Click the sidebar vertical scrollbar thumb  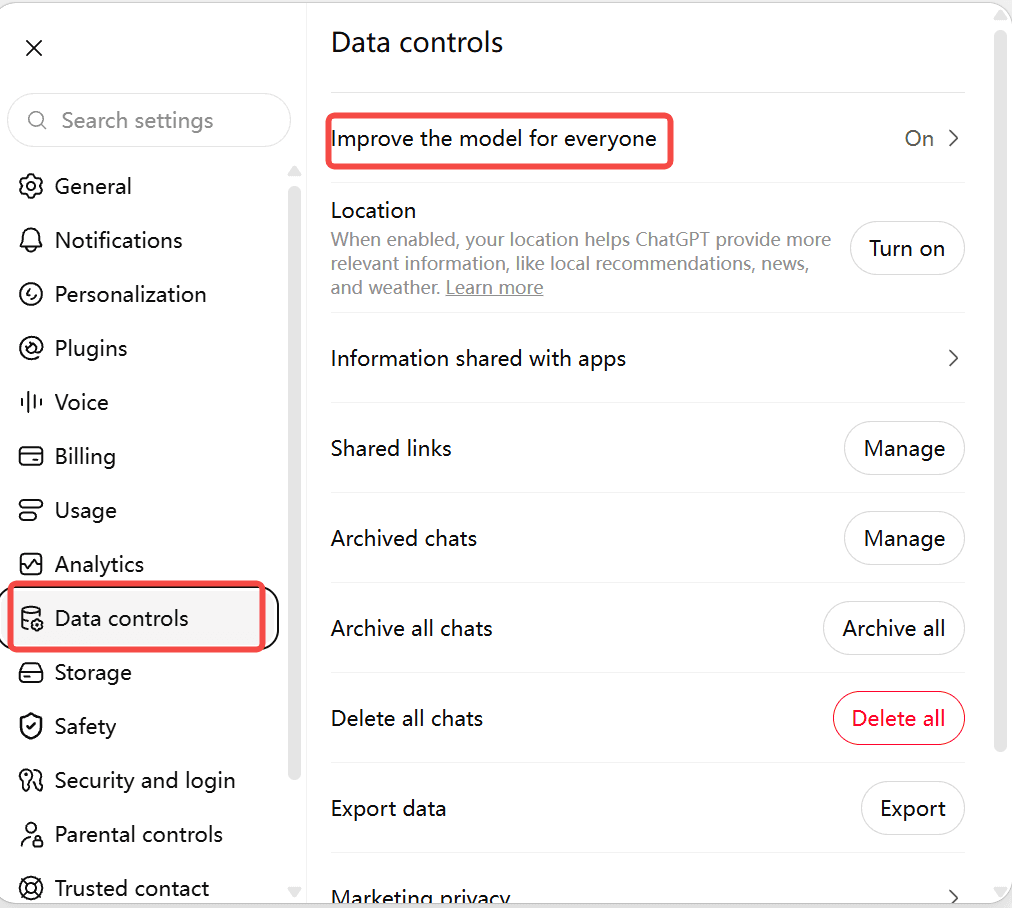click(294, 483)
